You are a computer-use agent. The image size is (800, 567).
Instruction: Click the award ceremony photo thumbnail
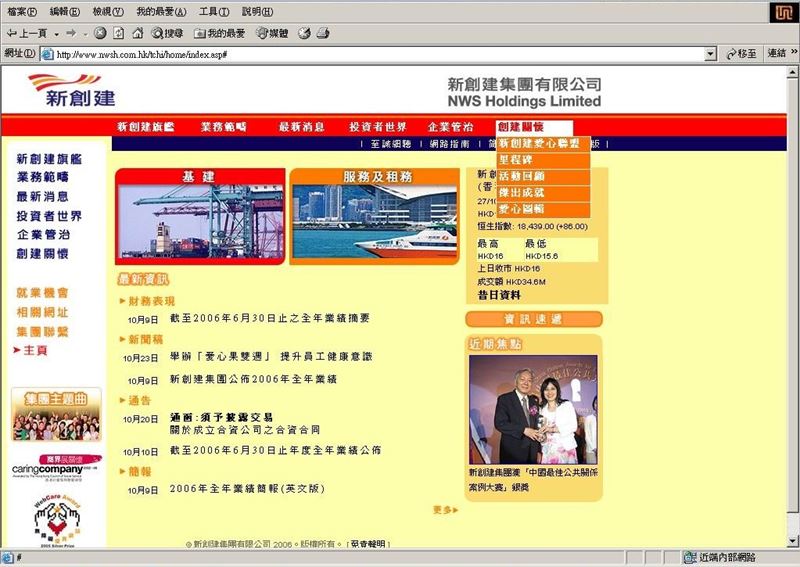(x=533, y=409)
